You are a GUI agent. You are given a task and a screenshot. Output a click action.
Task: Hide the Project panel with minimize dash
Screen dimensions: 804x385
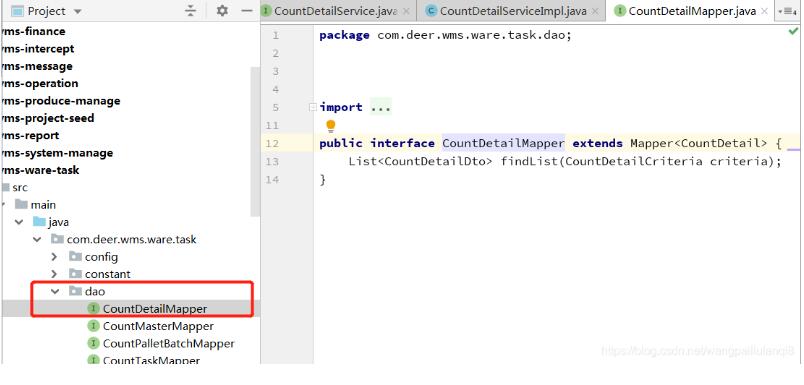pyautogui.click(x=247, y=11)
